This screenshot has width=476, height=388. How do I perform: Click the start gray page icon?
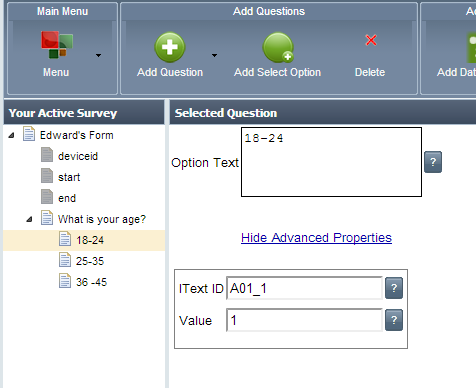click(x=47, y=176)
